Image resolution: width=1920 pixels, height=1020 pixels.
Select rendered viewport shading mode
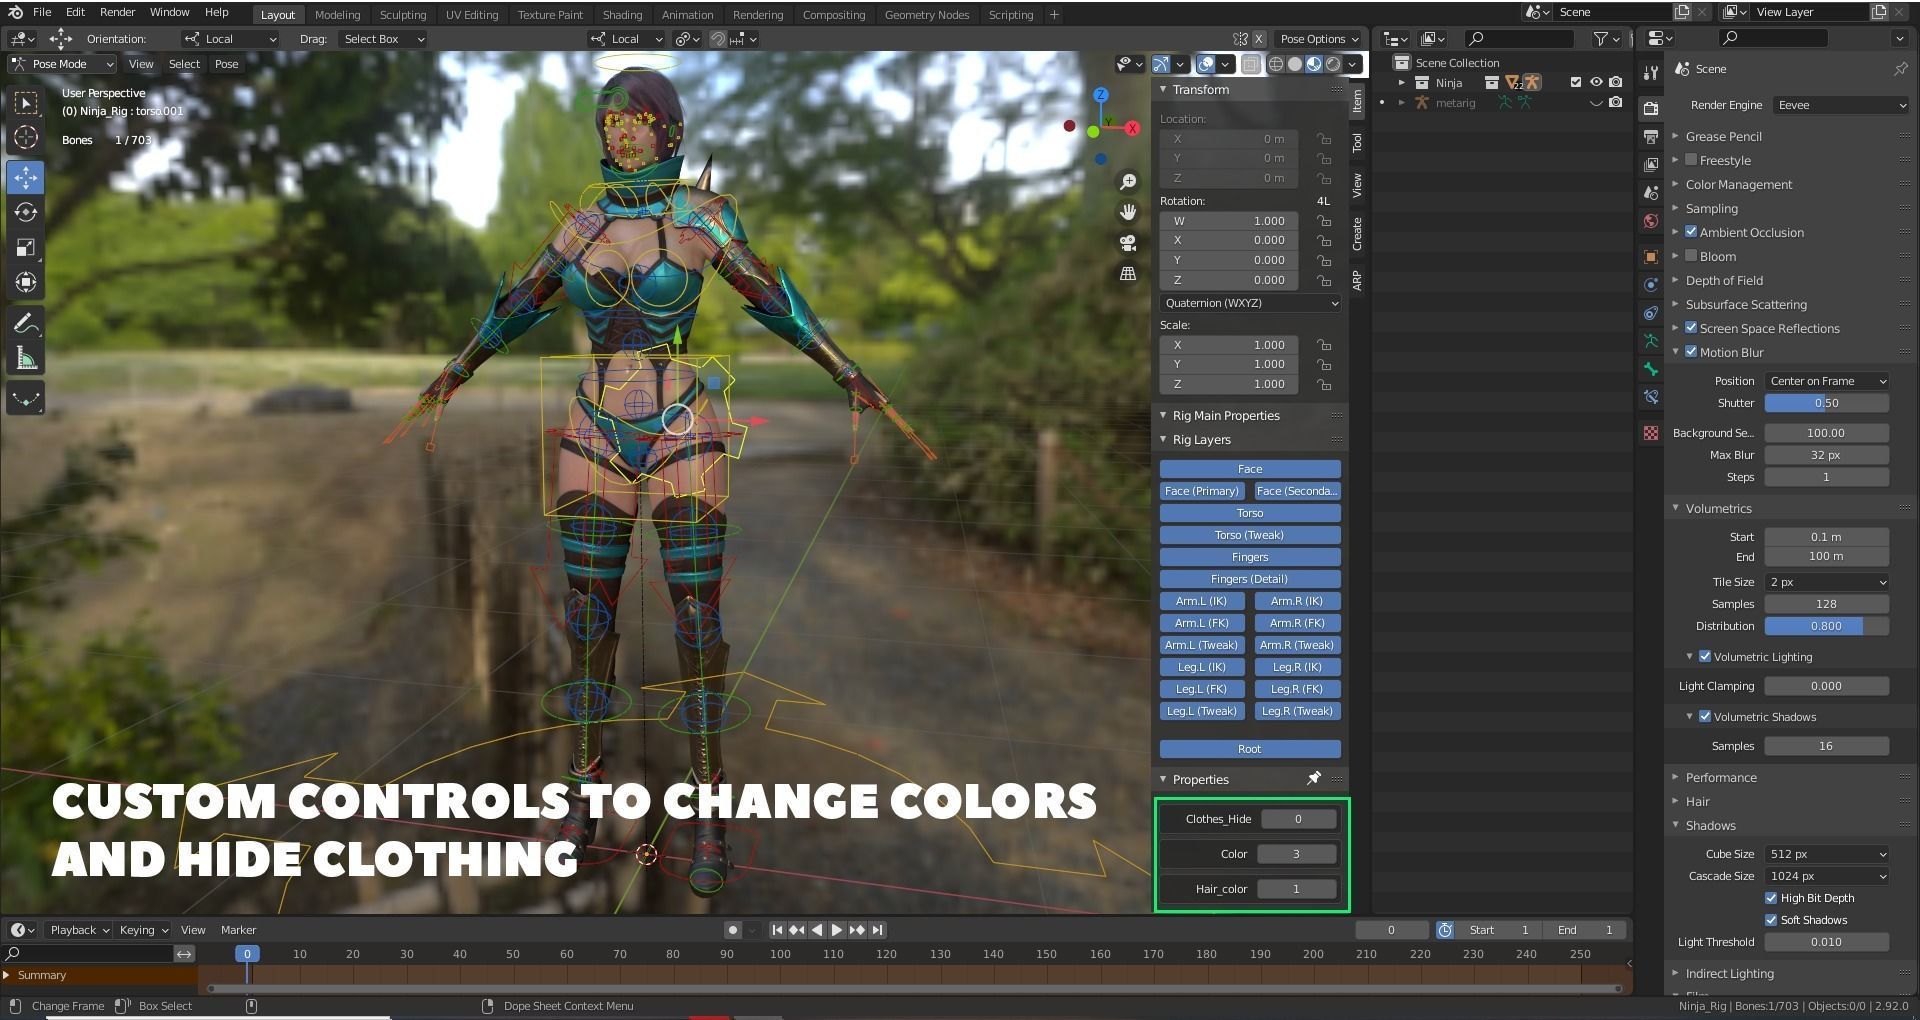(x=1333, y=64)
